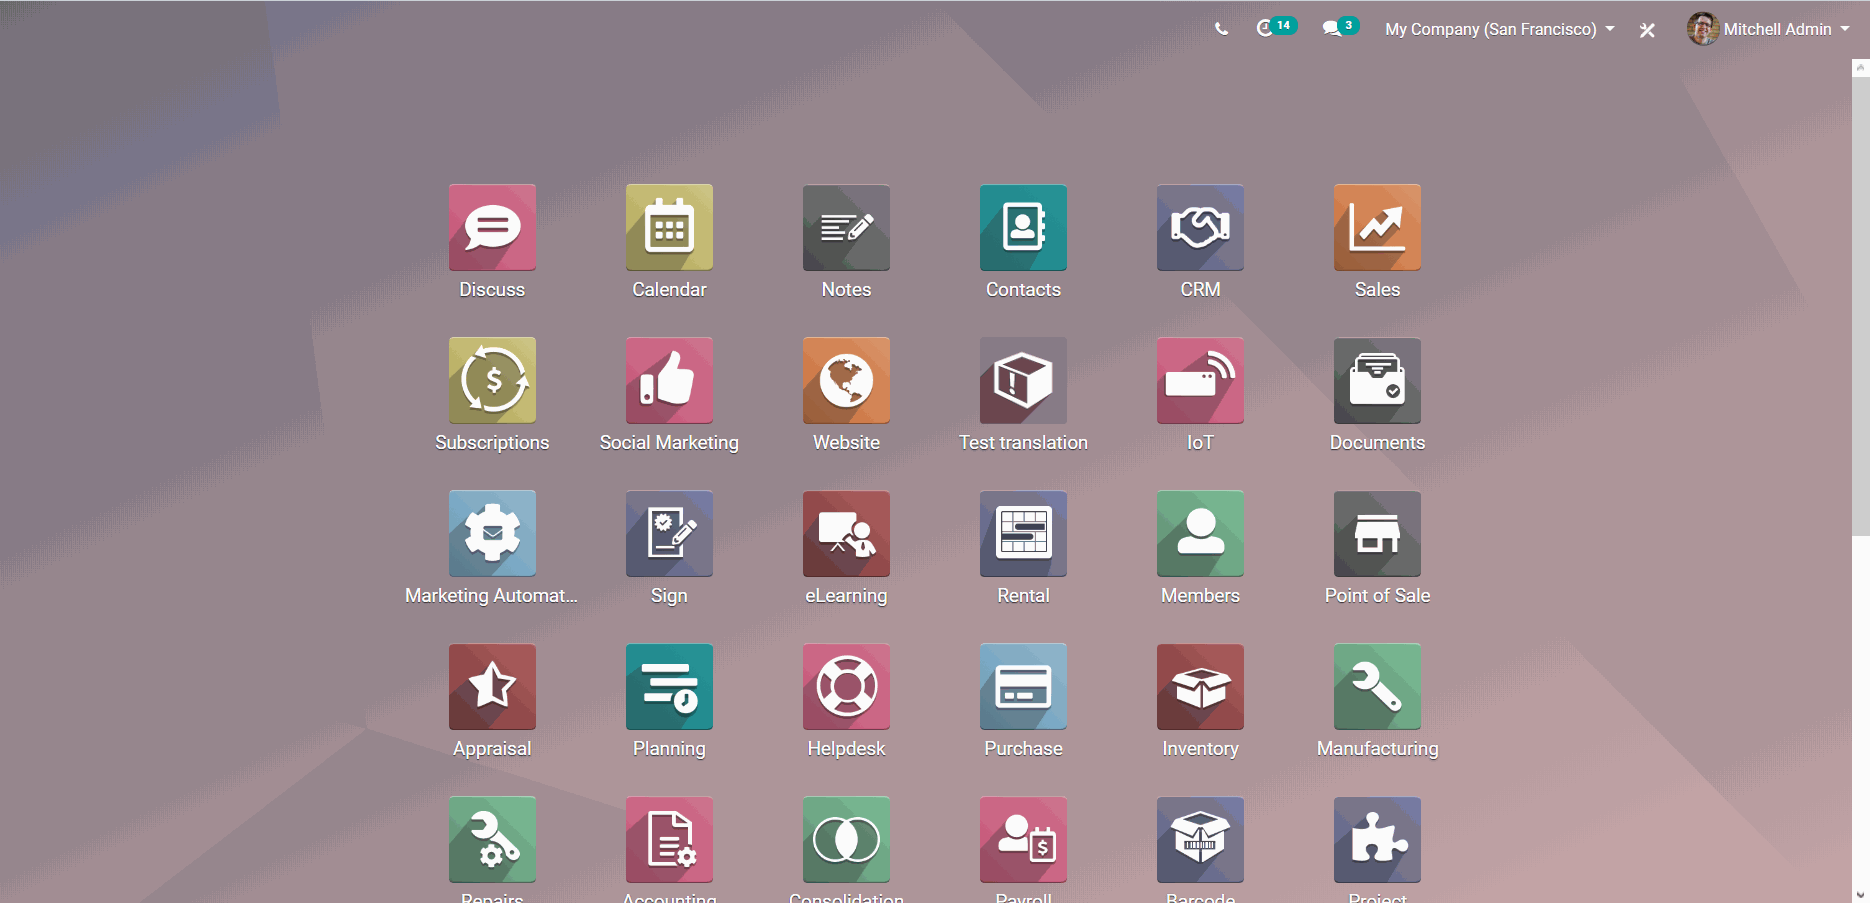This screenshot has width=1870, height=903.
Task: Launch the Manufacturing app
Action: pos(1377,687)
